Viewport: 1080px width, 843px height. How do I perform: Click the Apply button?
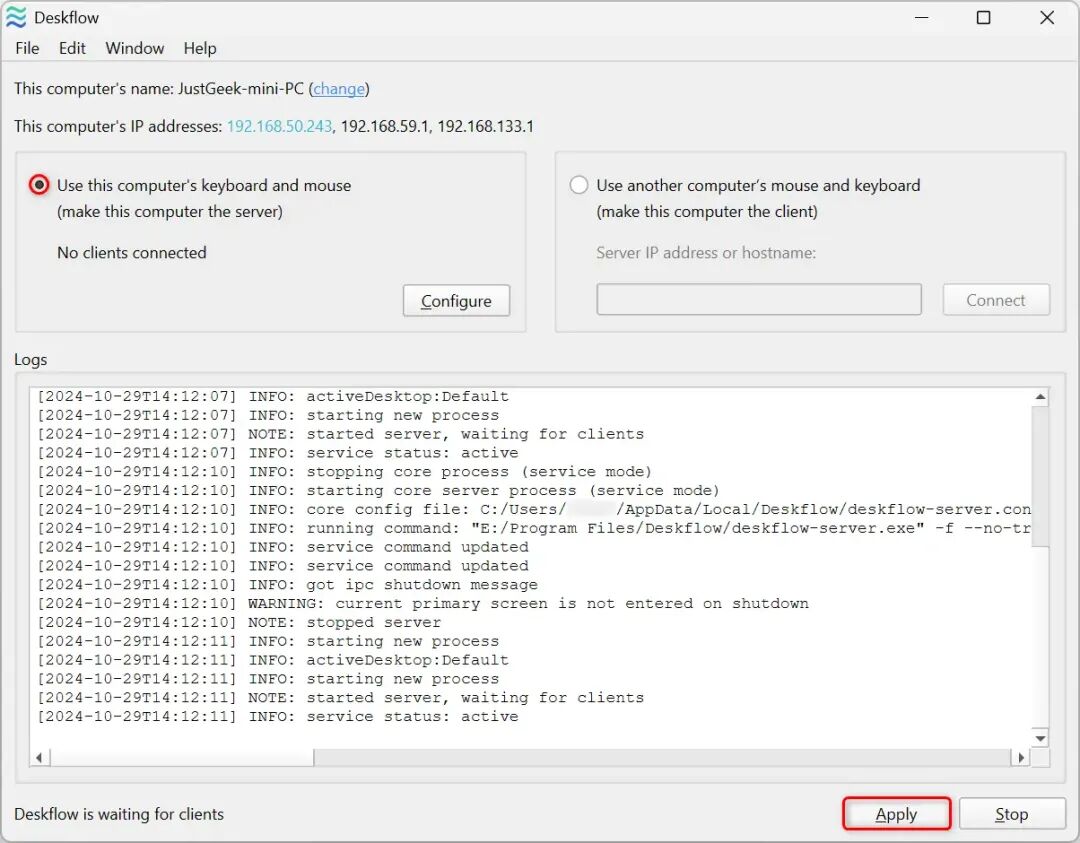click(x=896, y=814)
